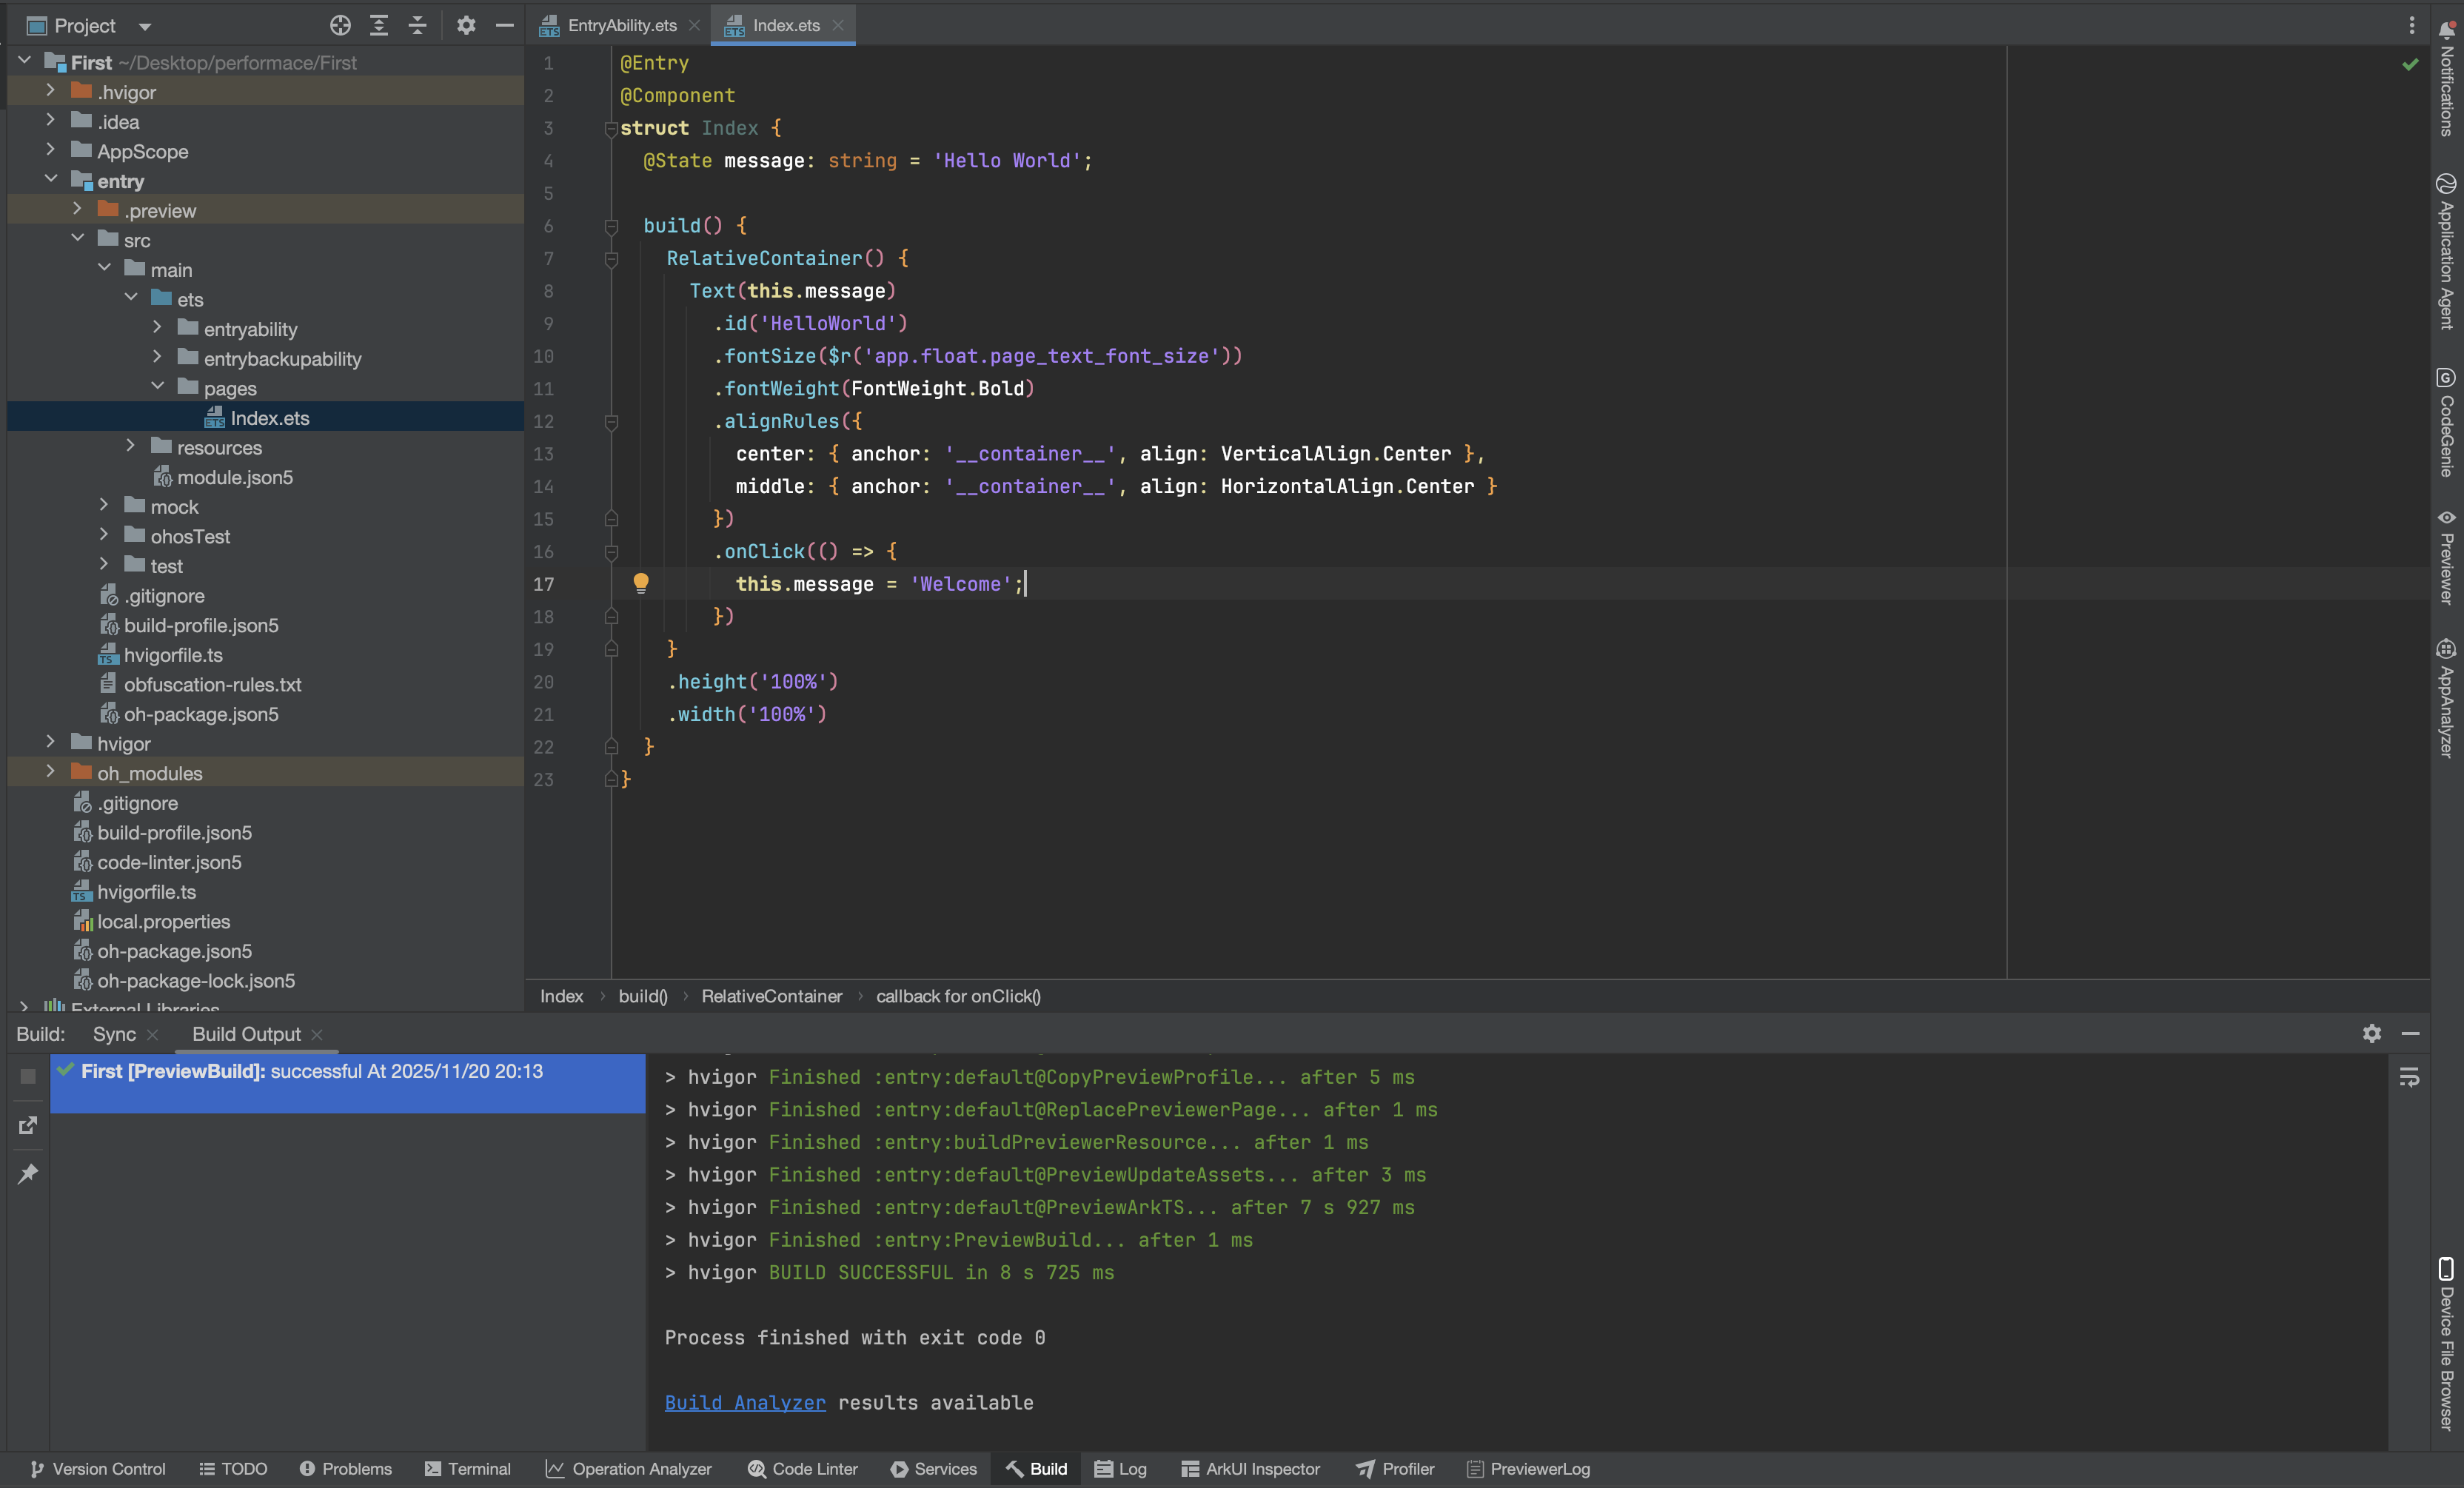The image size is (2464, 1488).
Task: Toggle the pin tab icon in Build panel
Action: (28, 1173)
